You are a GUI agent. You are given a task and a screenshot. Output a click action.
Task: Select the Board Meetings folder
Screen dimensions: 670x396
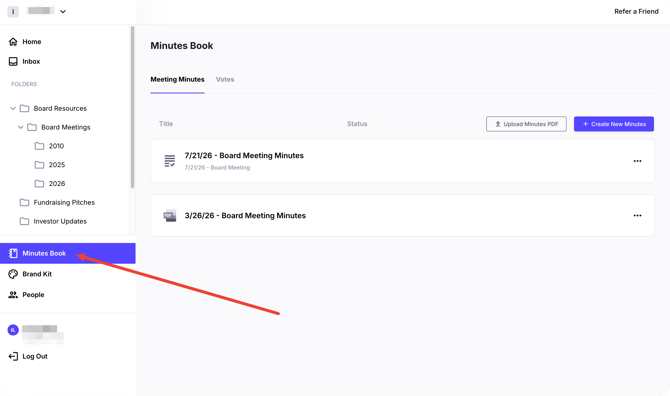click(x=66, y=127)
